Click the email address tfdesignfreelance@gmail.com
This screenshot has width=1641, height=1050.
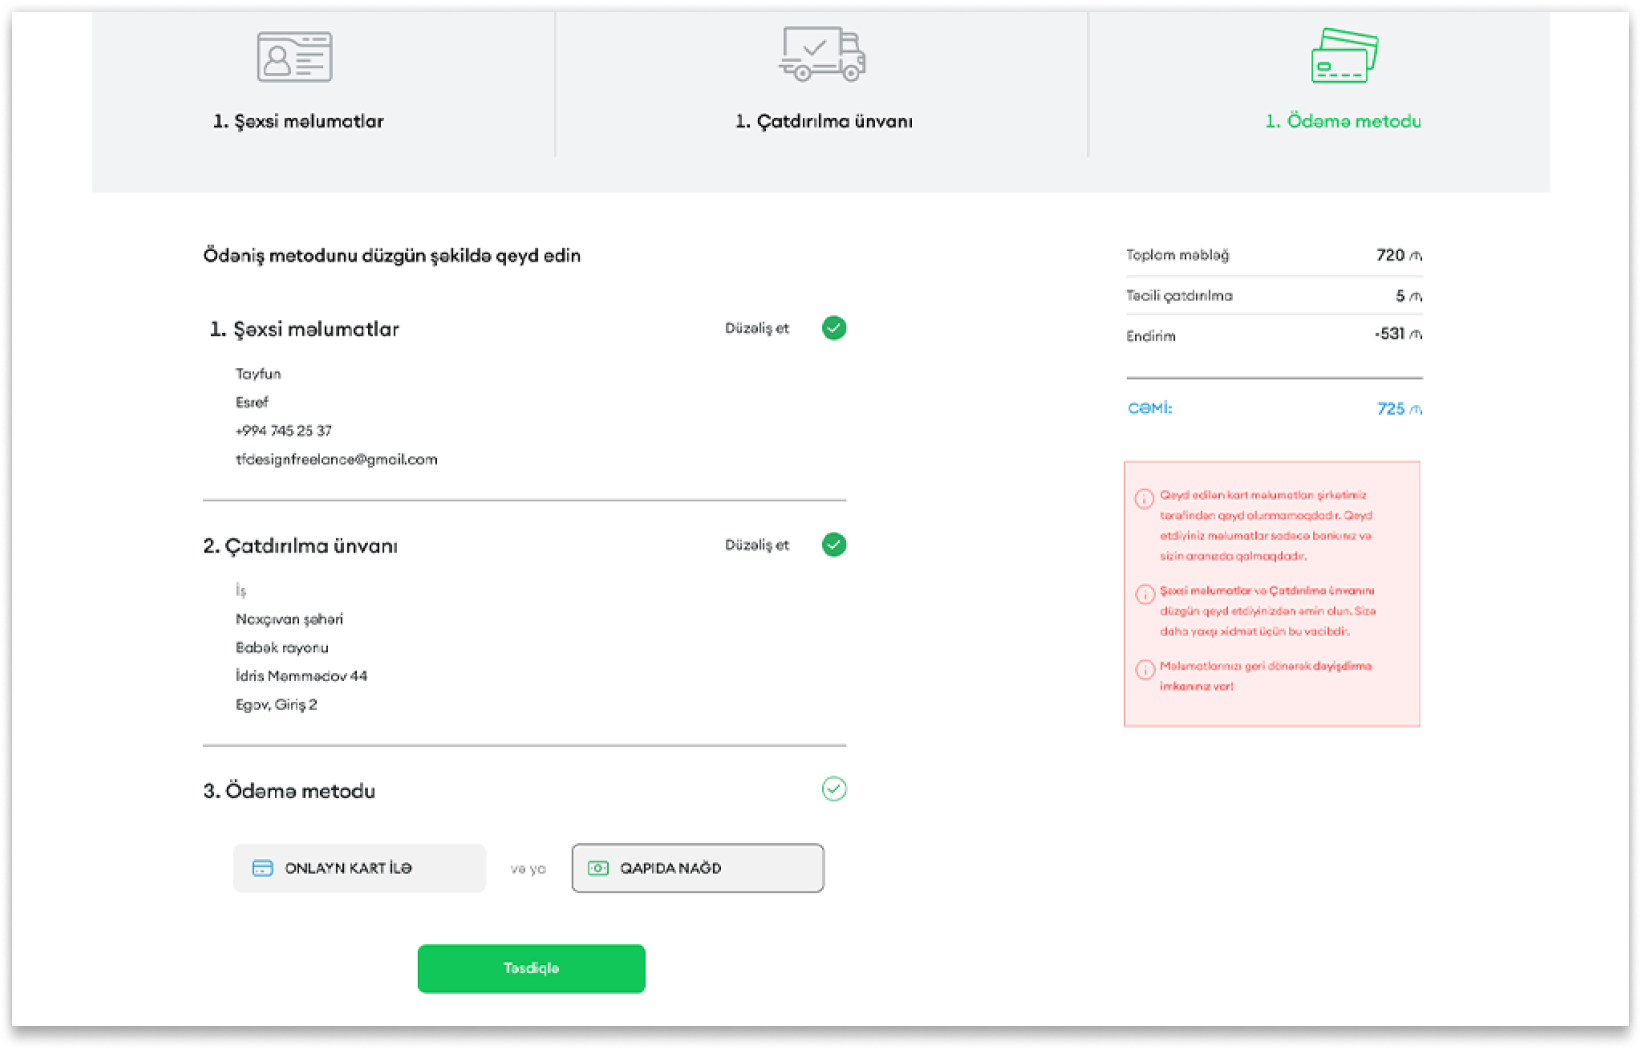coord(336,459)
